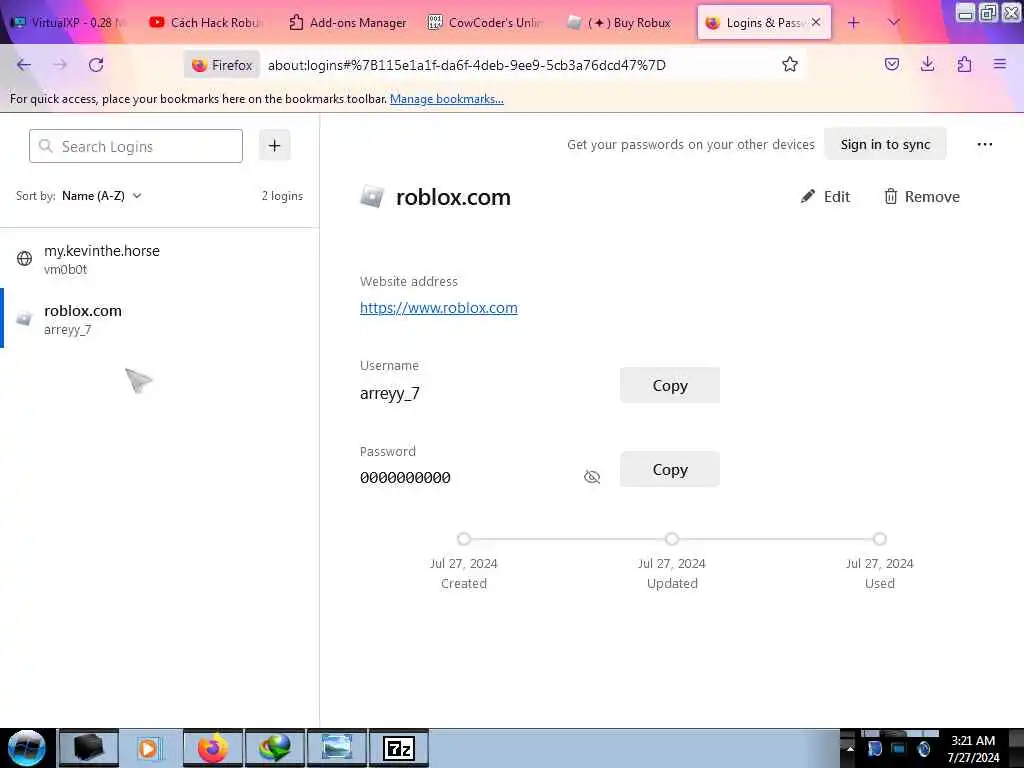Screen dimensions: 1024x768
Task: Open a new tab with plus icon
Action: click(854, 23)
